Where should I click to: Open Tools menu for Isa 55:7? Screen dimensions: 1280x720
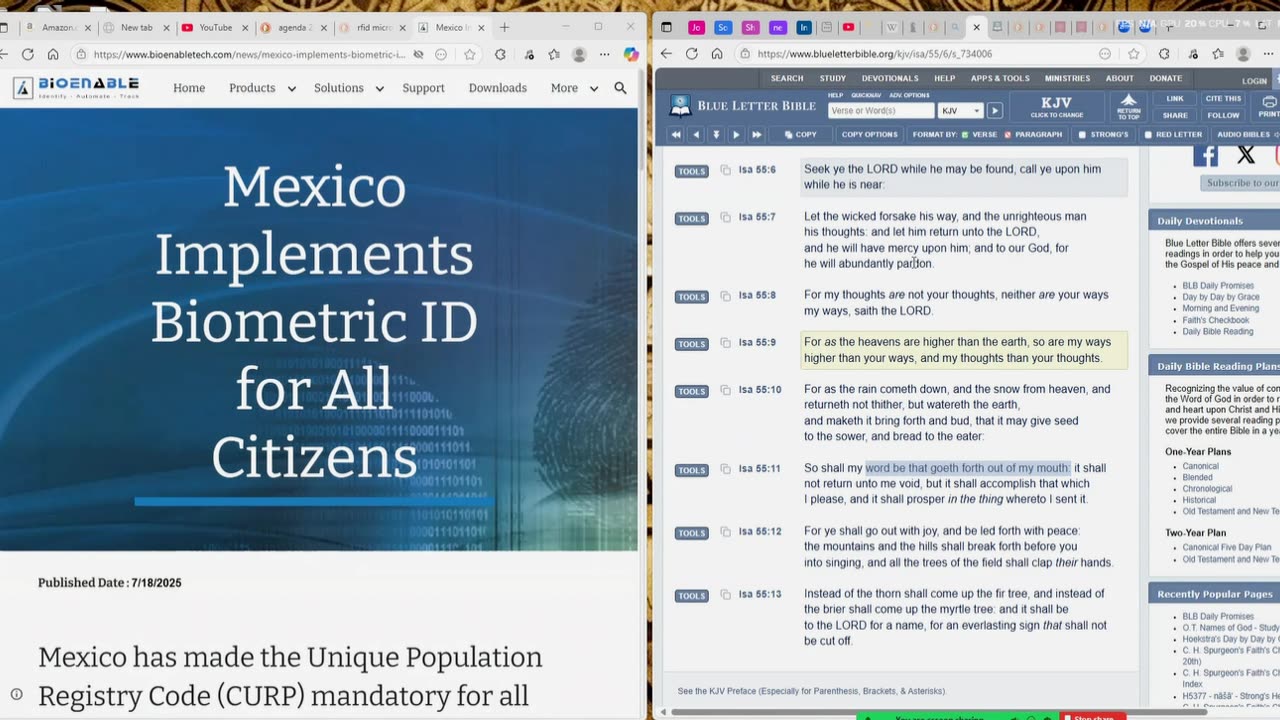(x=691, y=218)
